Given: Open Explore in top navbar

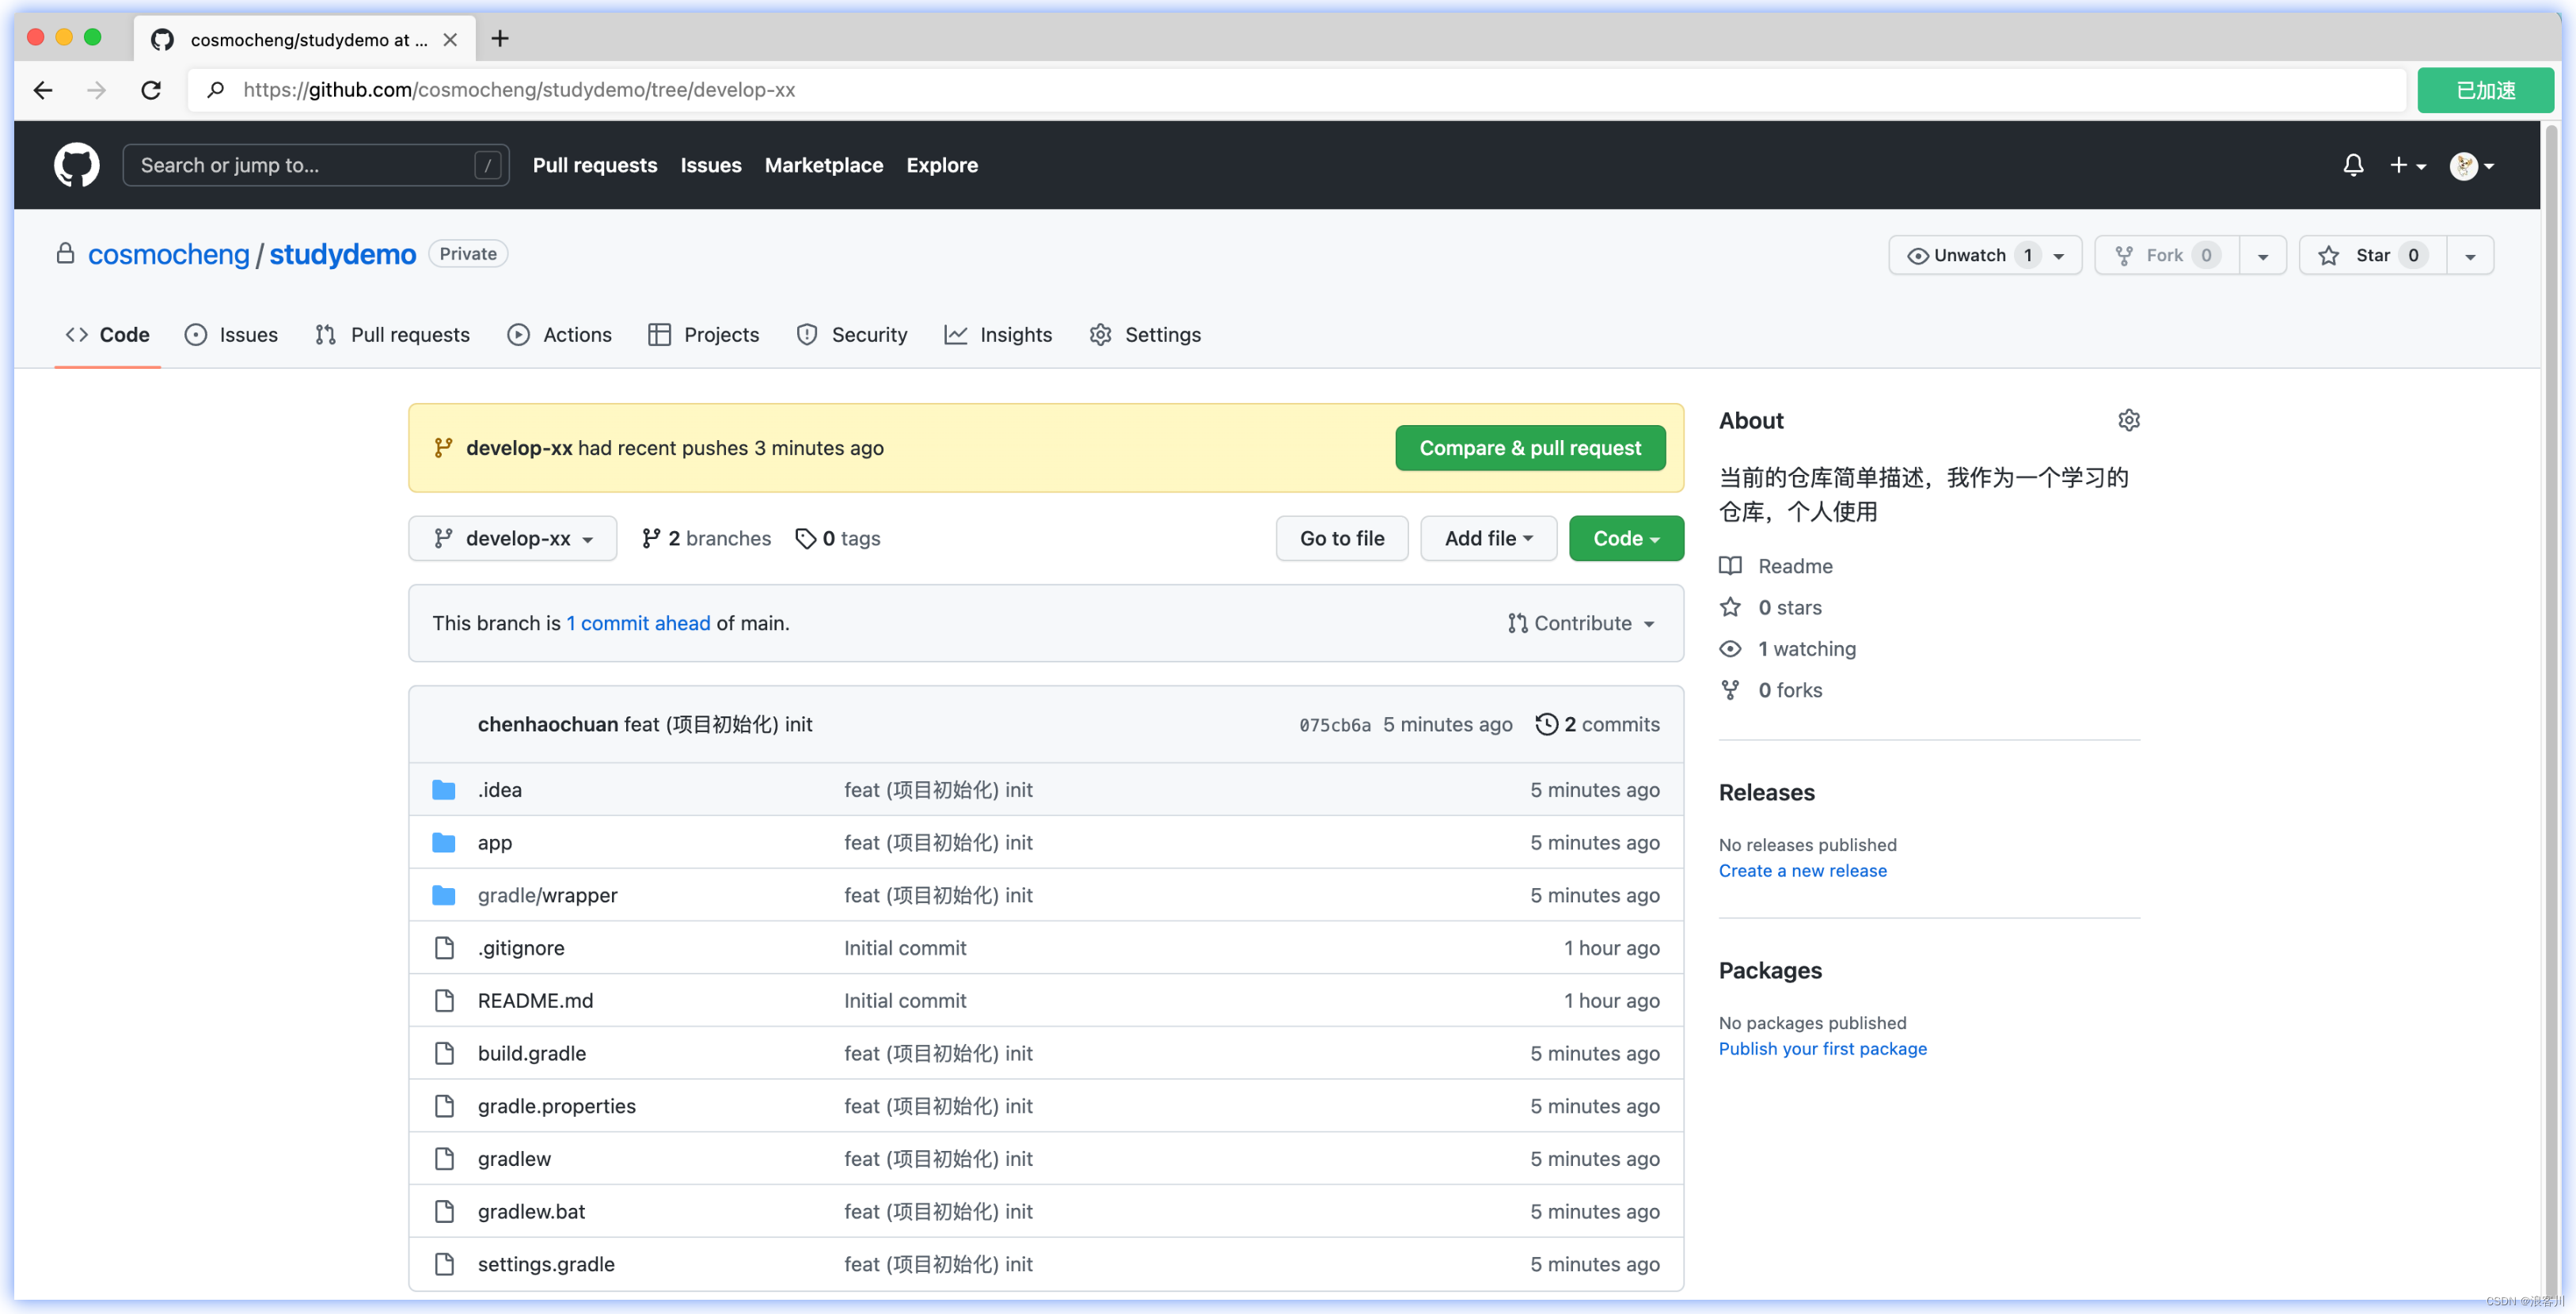Looking at the screenshot, I should pyautogui.click(x=942, y=165).
